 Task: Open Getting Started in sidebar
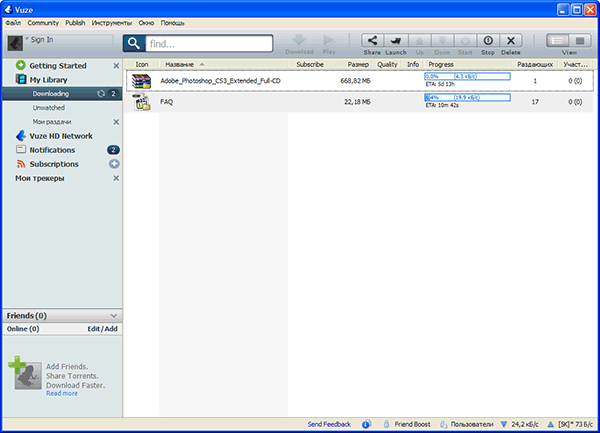point(58,66)
